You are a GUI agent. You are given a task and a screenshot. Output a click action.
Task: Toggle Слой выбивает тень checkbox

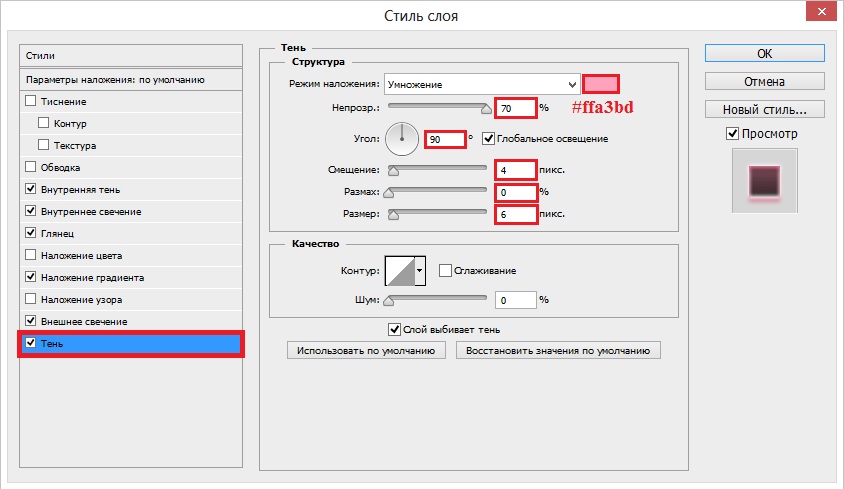tap(395, 329)
